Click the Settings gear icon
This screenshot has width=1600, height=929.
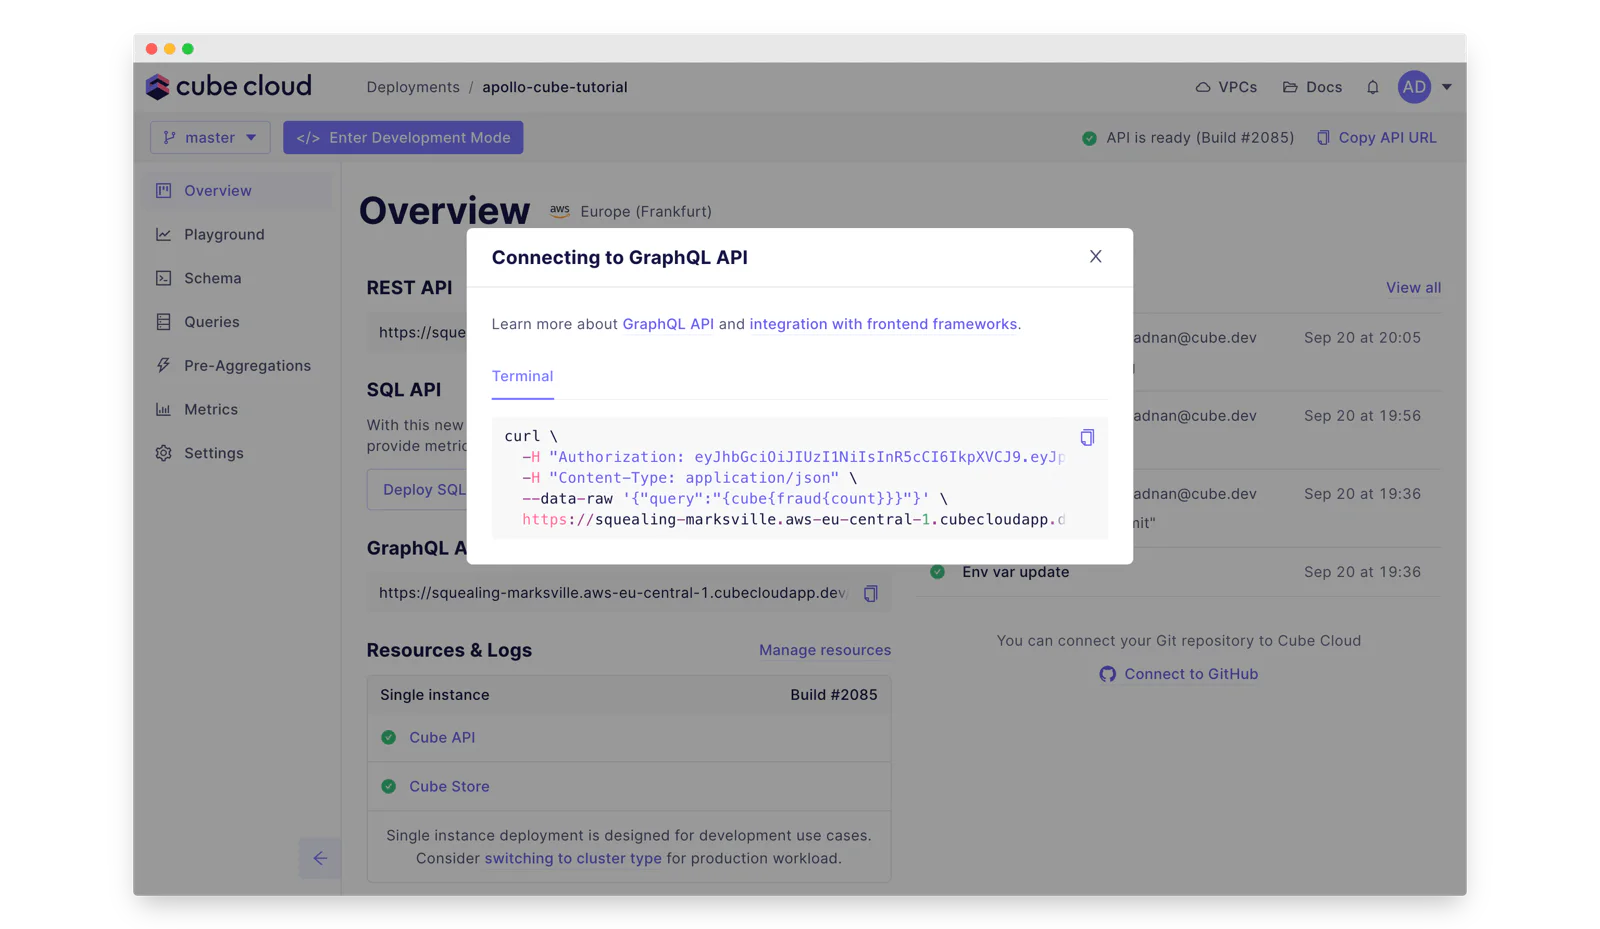tap(163, 453)
